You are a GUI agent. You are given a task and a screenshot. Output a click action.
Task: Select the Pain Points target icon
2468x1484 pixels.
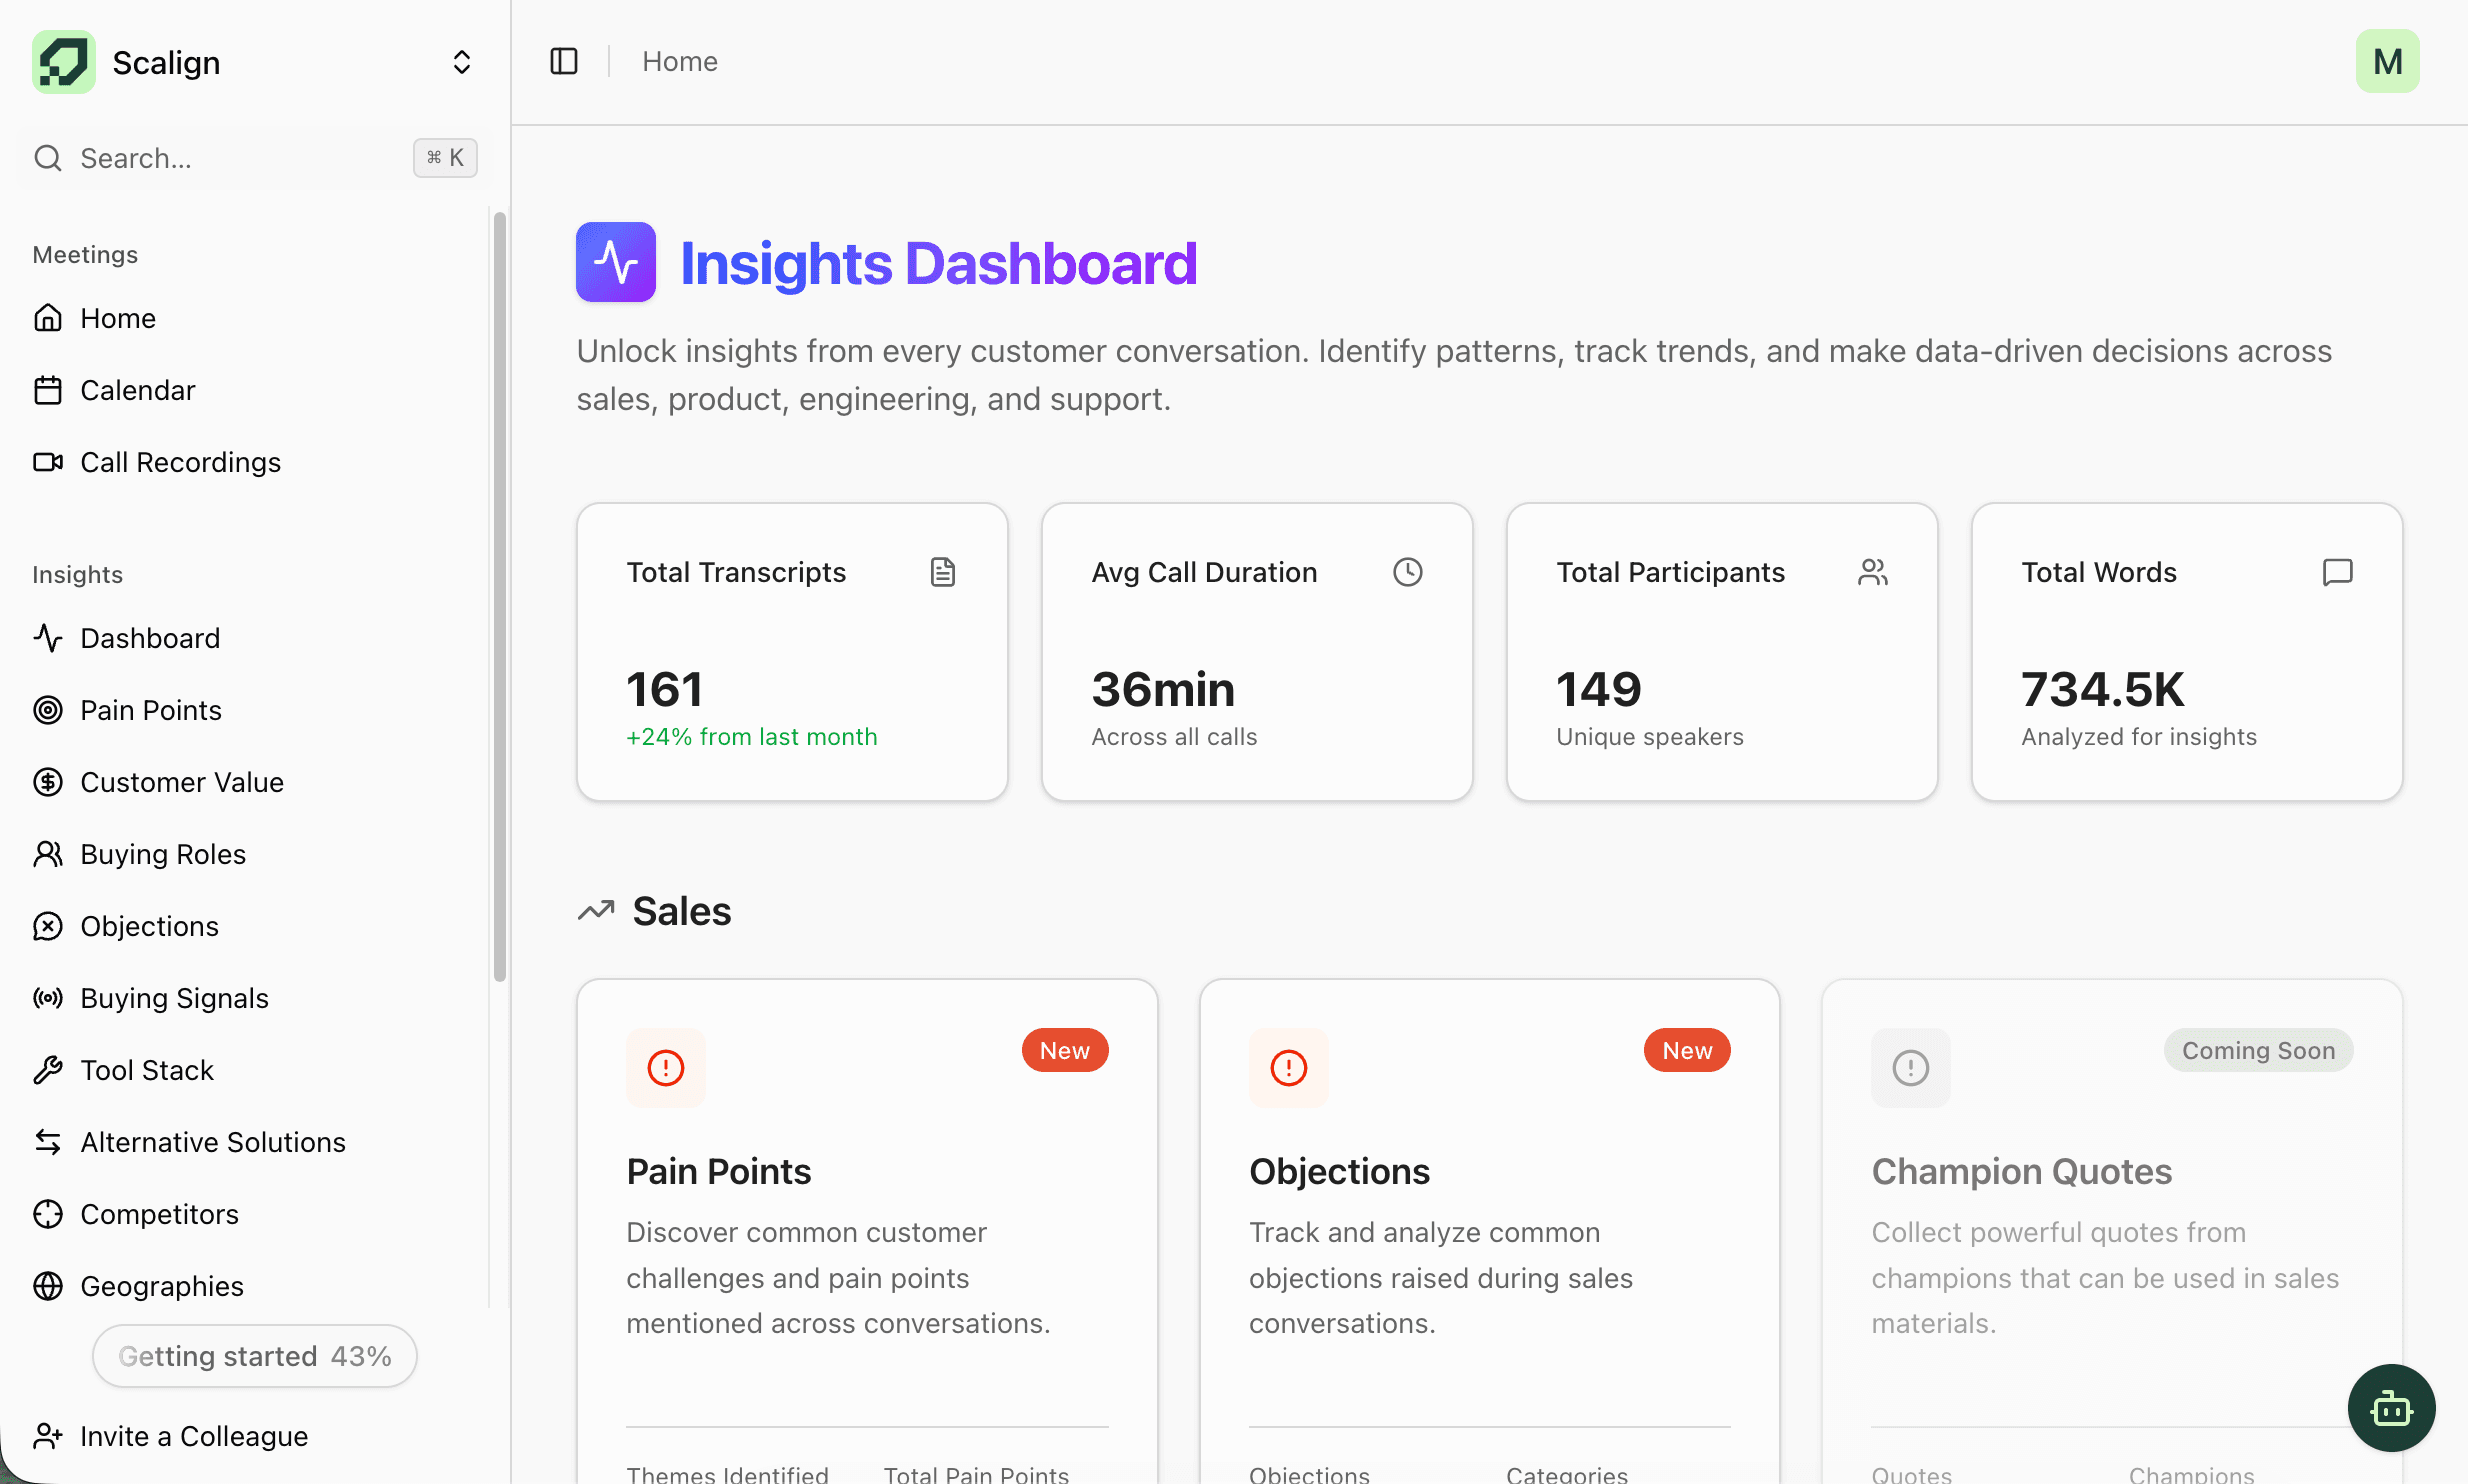[48, 710]
